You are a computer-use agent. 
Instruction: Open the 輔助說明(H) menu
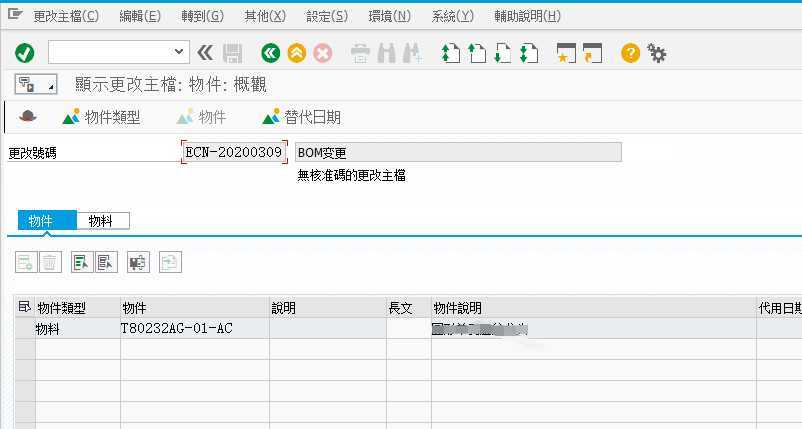pos(527,16)
